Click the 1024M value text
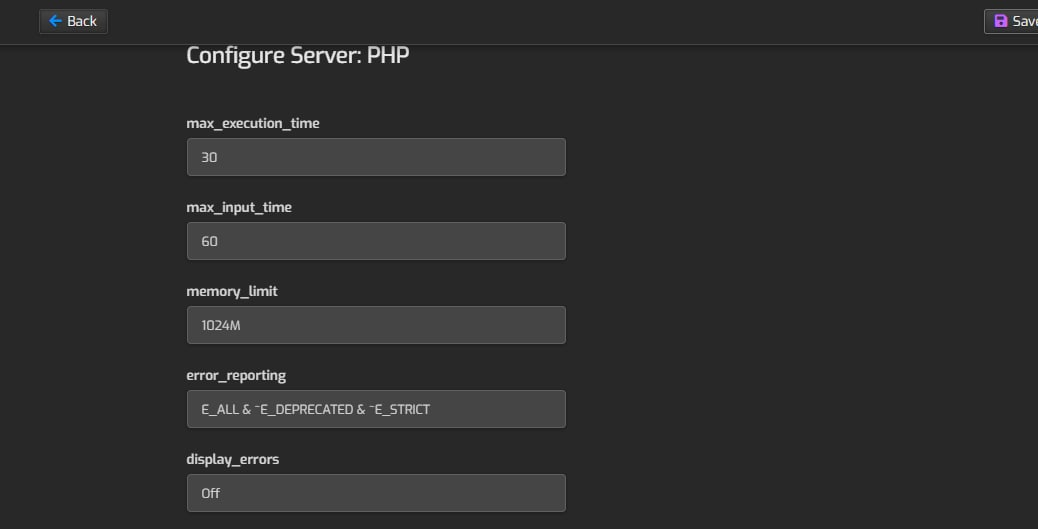Viewport: 1038px width, 529px height. (x=220, y=325)
